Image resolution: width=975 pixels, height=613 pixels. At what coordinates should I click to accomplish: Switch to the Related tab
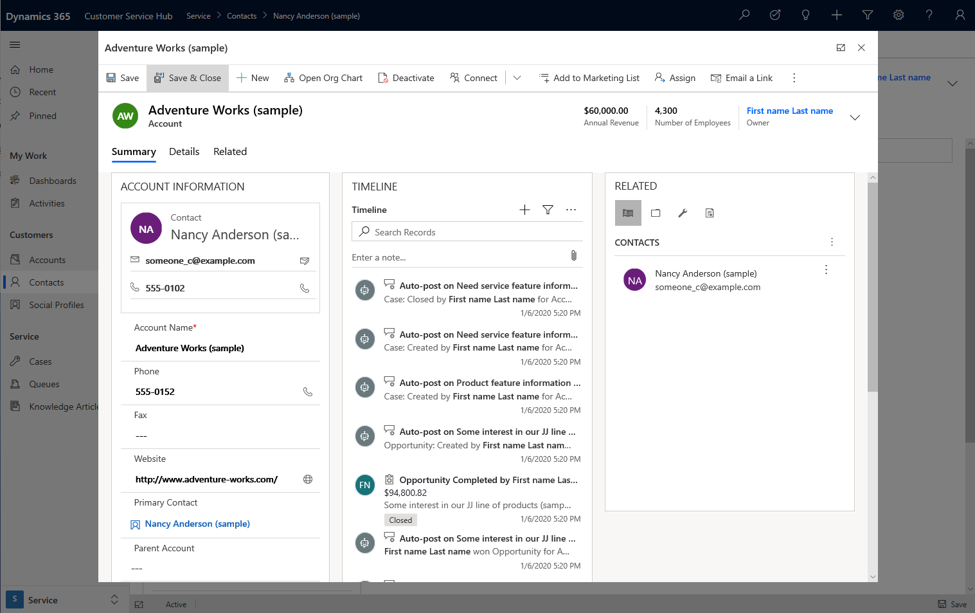pos(230,152)
